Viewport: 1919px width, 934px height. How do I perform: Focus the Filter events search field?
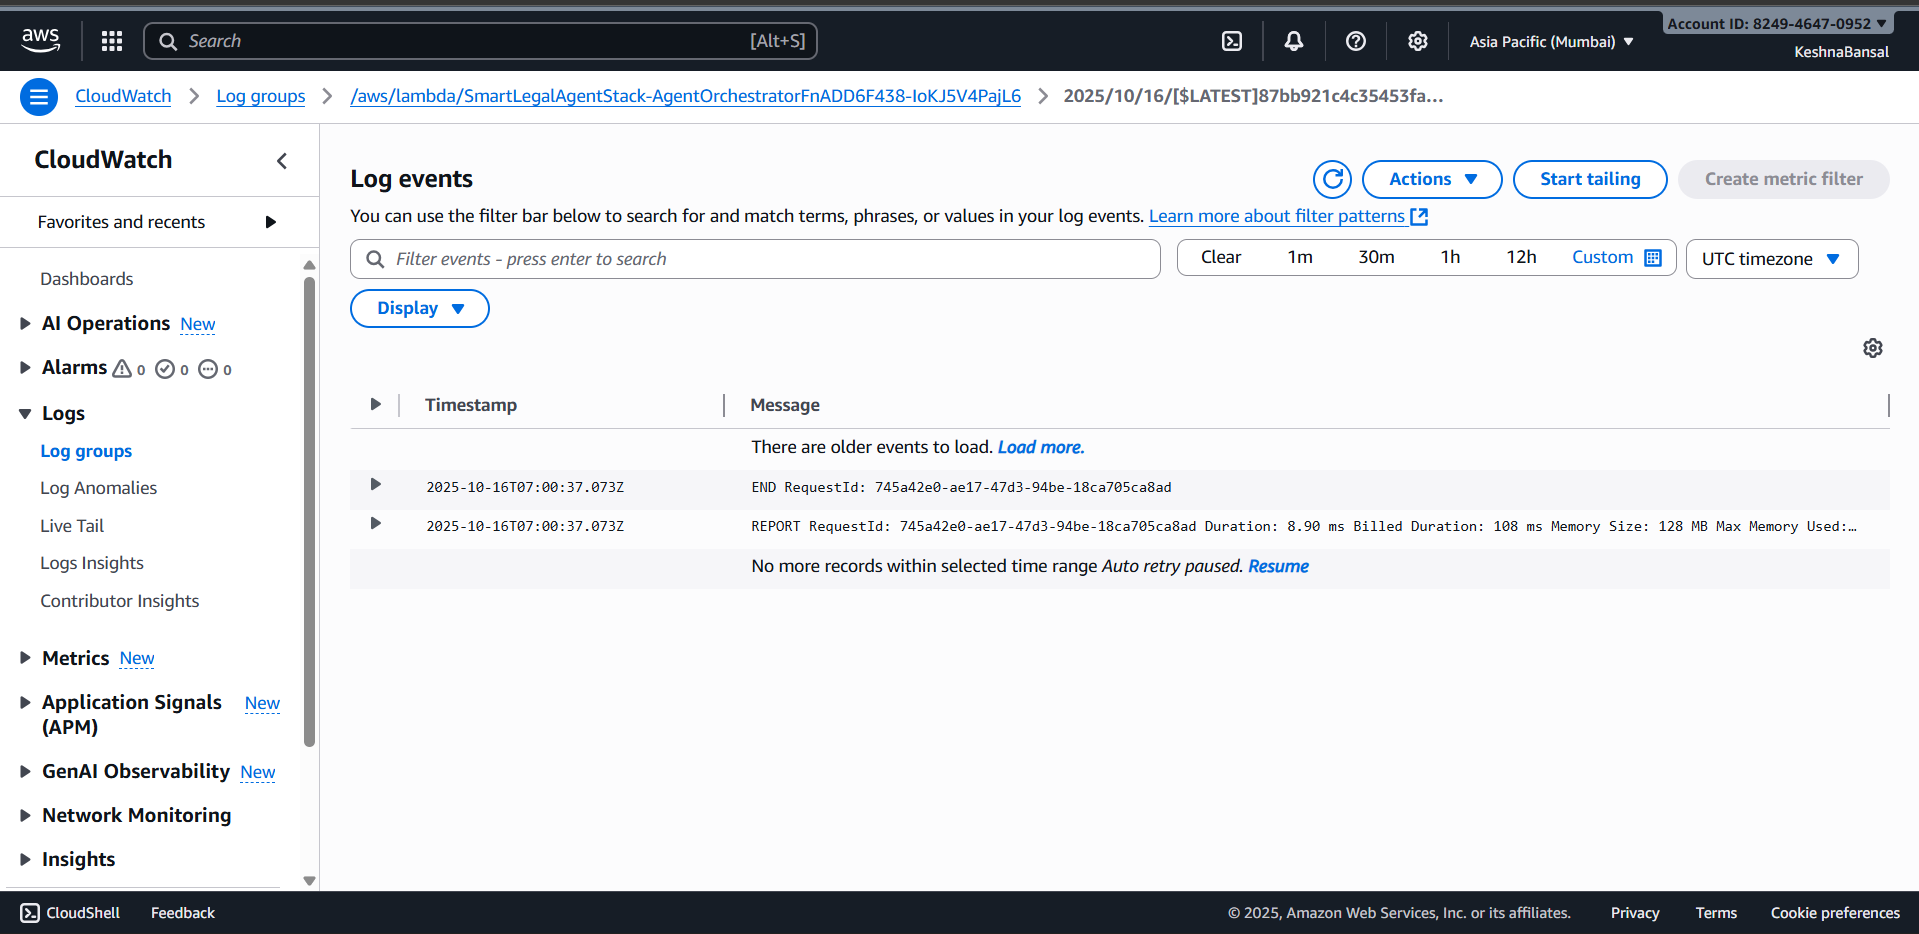click(755, 259)
